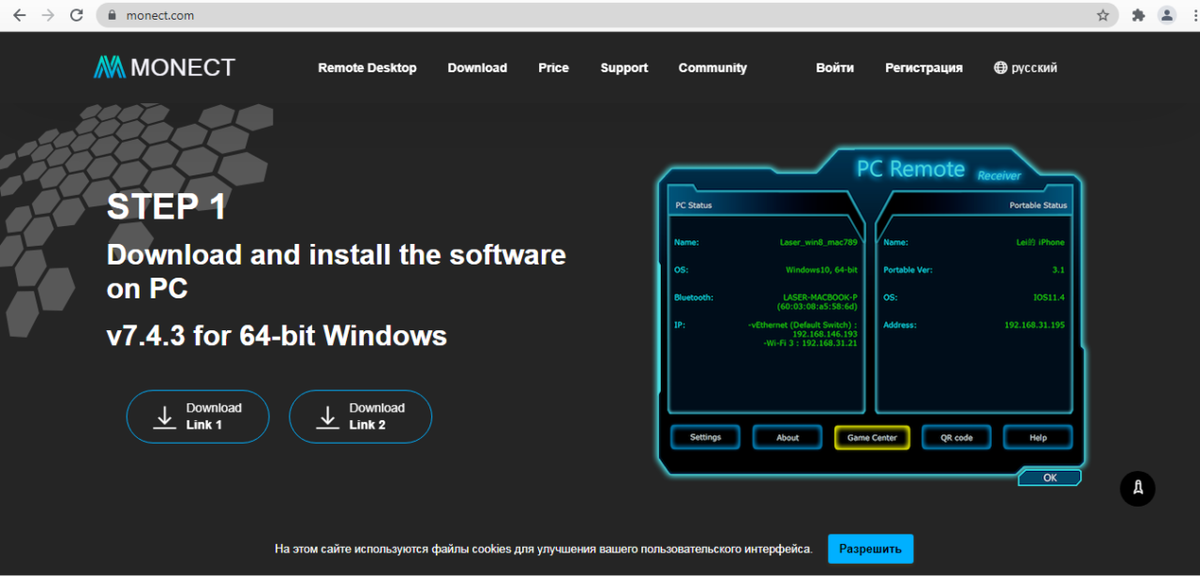This screenshot has height=576, width=1200.
Task: Click the Войти login link
Action: click(835, 68)
